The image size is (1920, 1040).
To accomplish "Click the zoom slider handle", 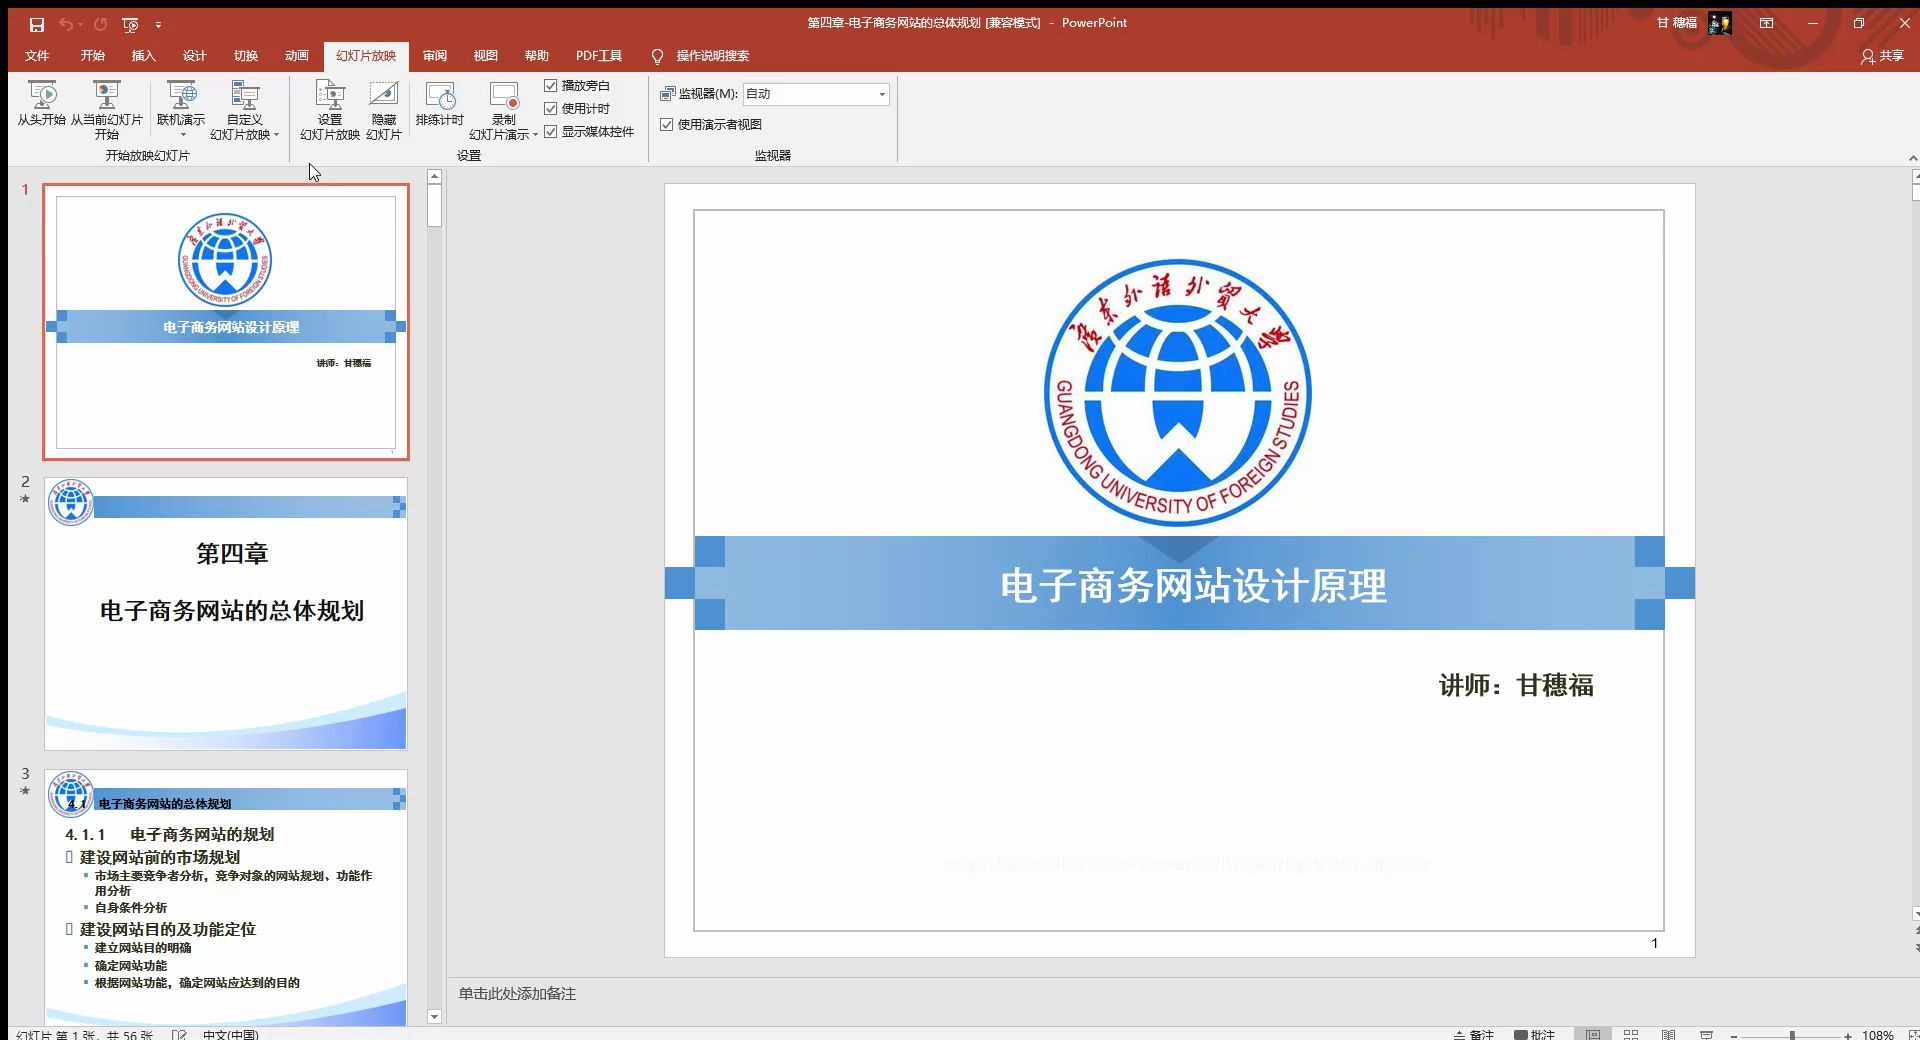I will pos(1792,1035).
